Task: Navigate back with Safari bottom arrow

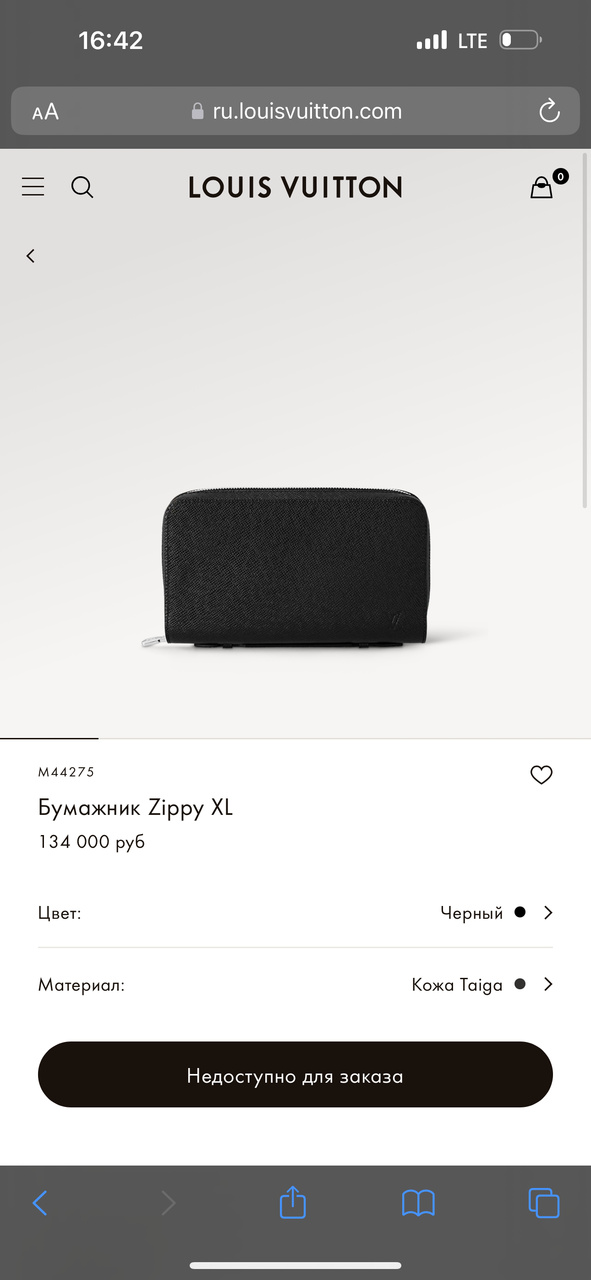Action: point(40,1202)
